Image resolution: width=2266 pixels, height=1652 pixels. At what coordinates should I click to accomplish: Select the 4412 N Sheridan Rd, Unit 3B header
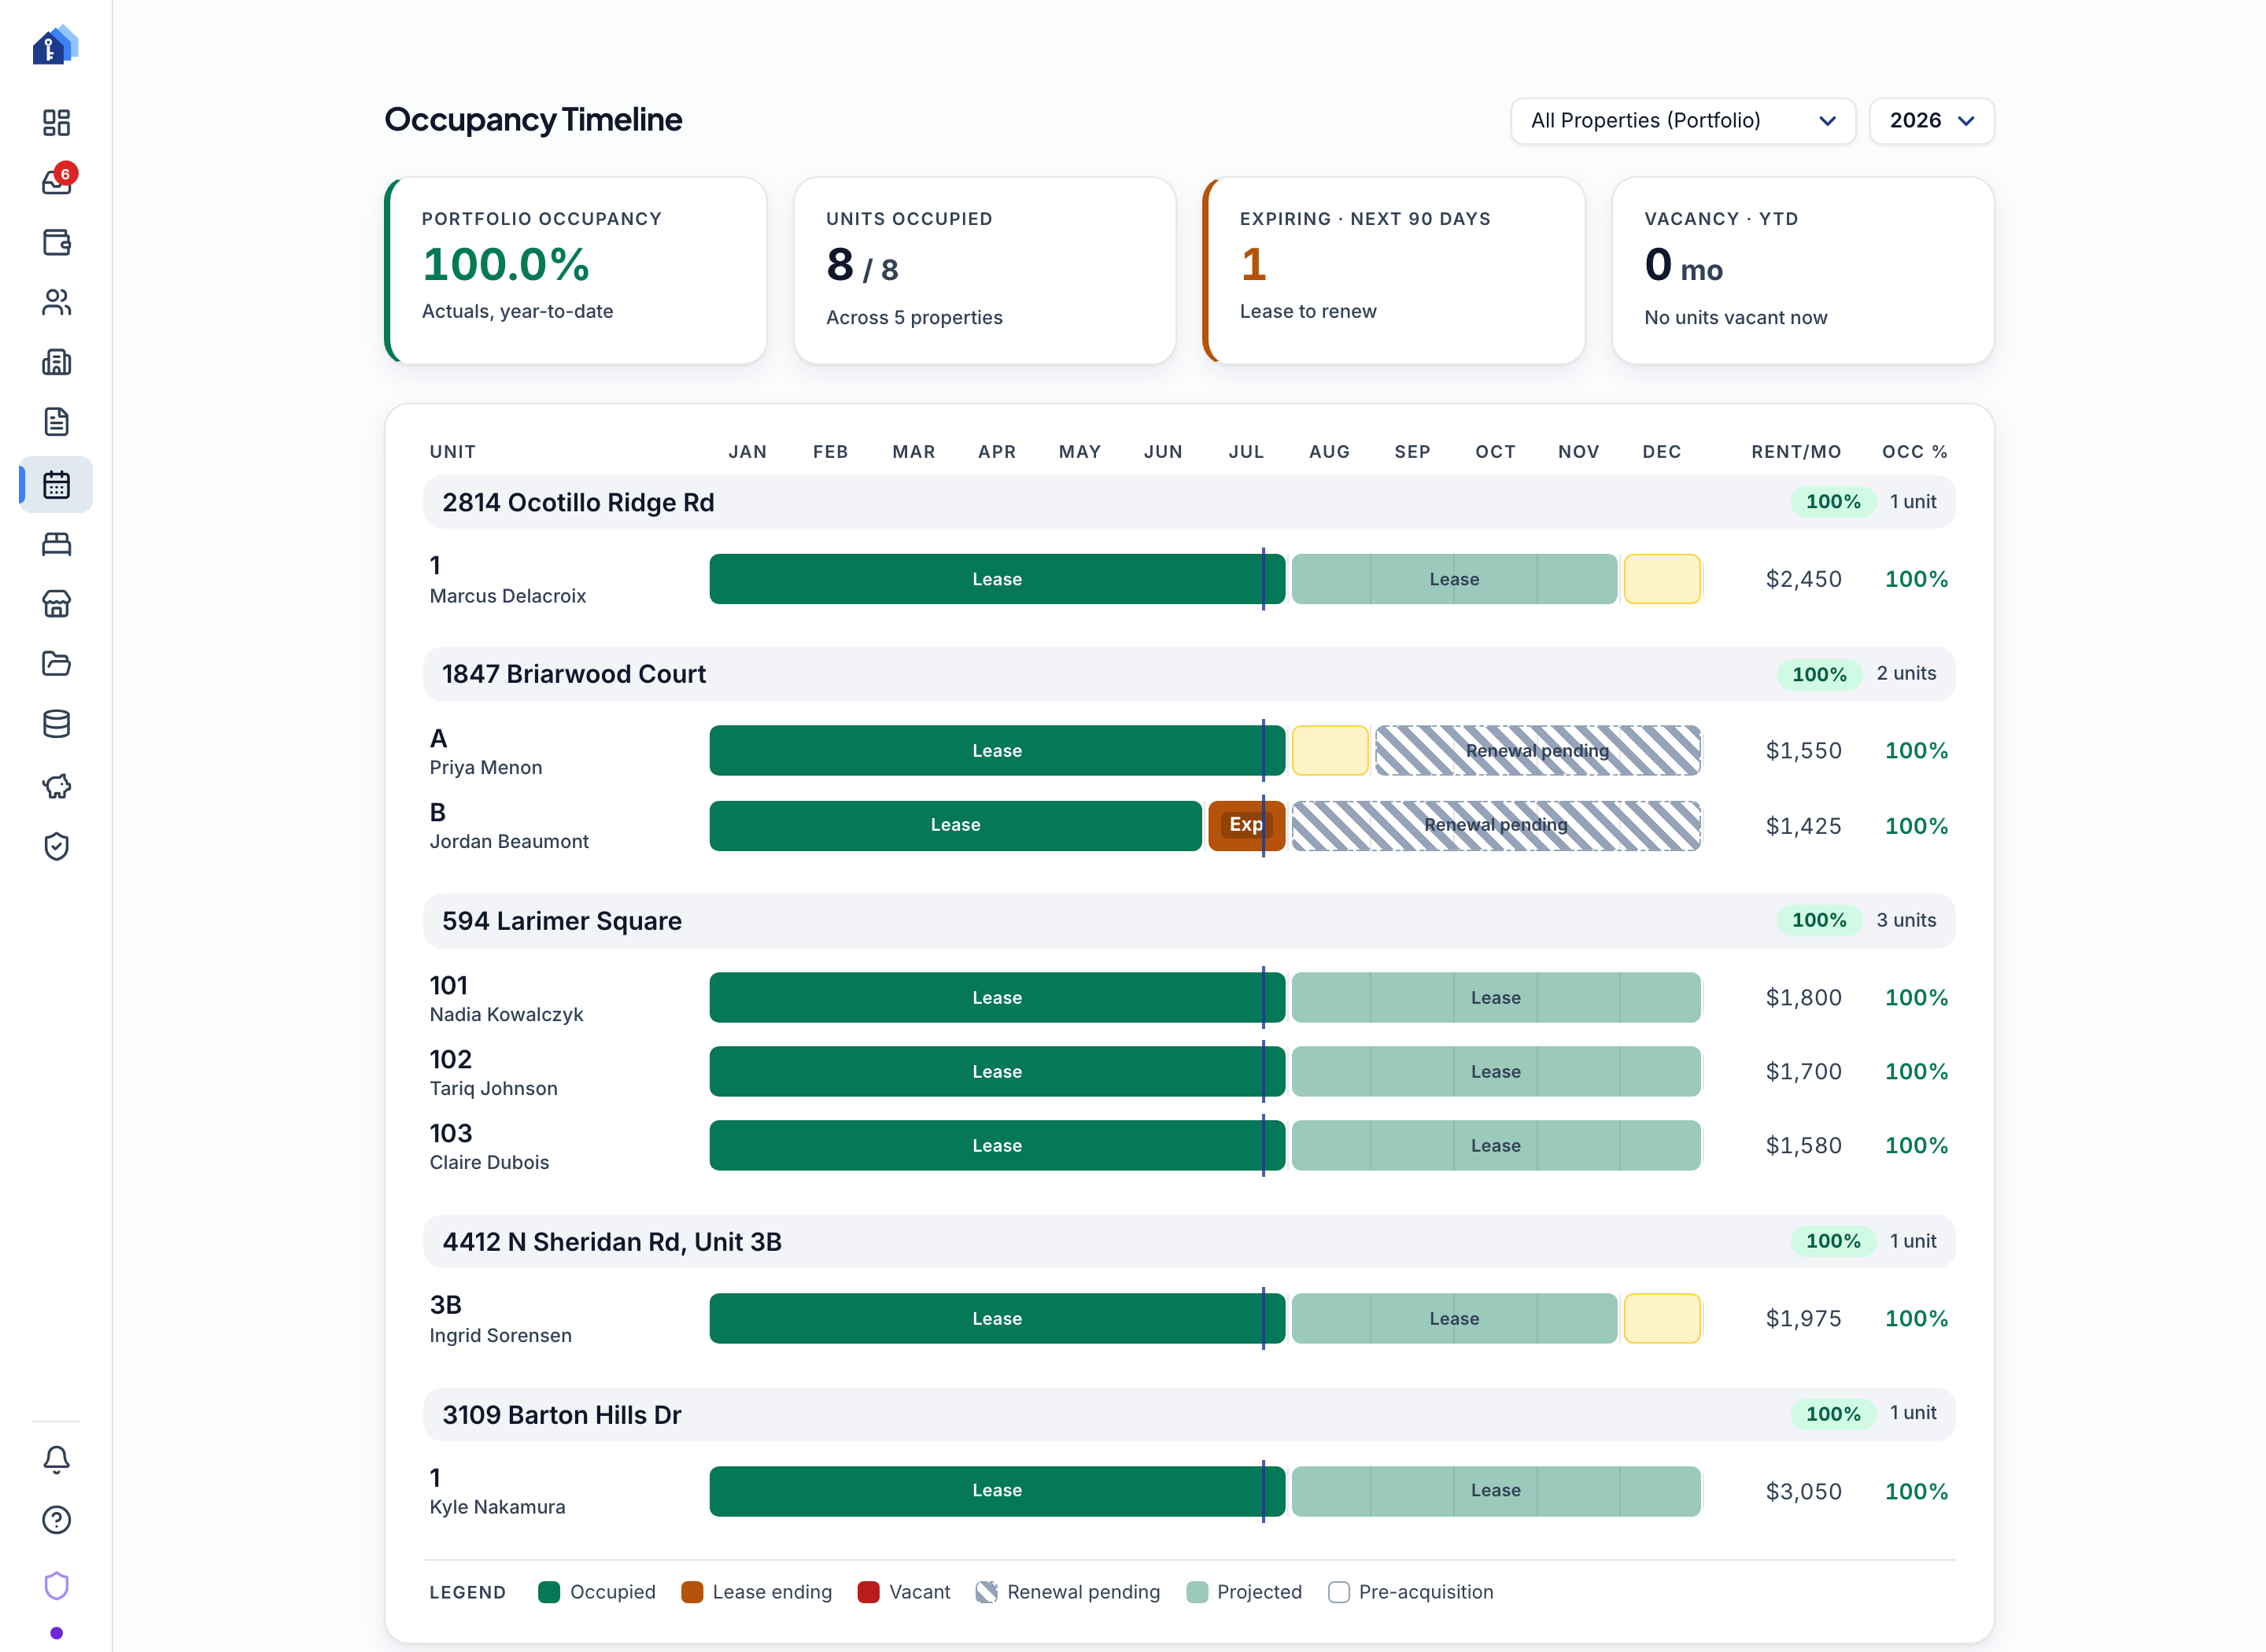[1189, 1242]
